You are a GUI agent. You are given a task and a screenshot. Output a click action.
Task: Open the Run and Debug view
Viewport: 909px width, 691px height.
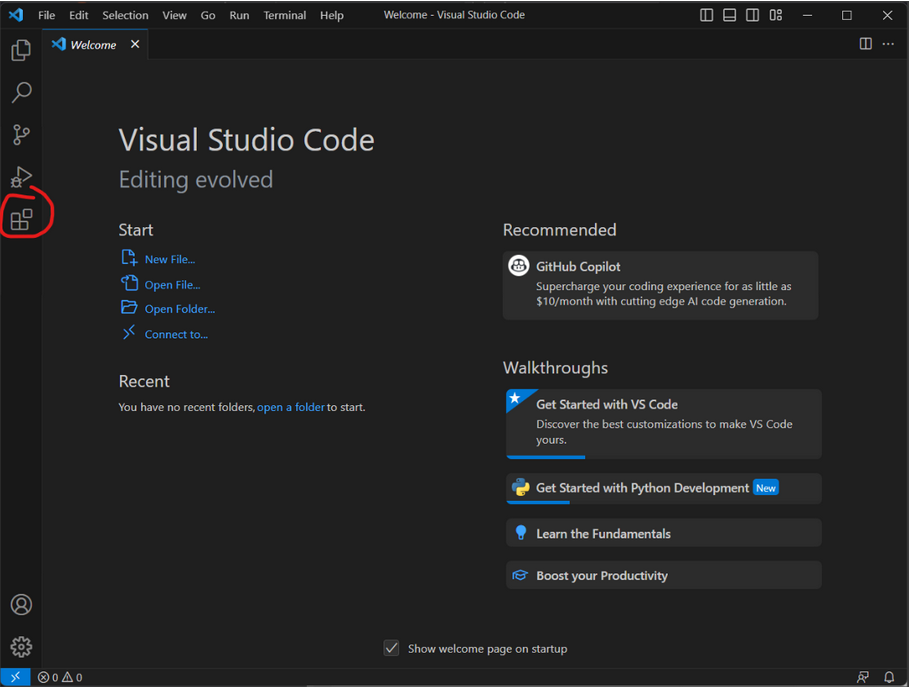[21, 177]
